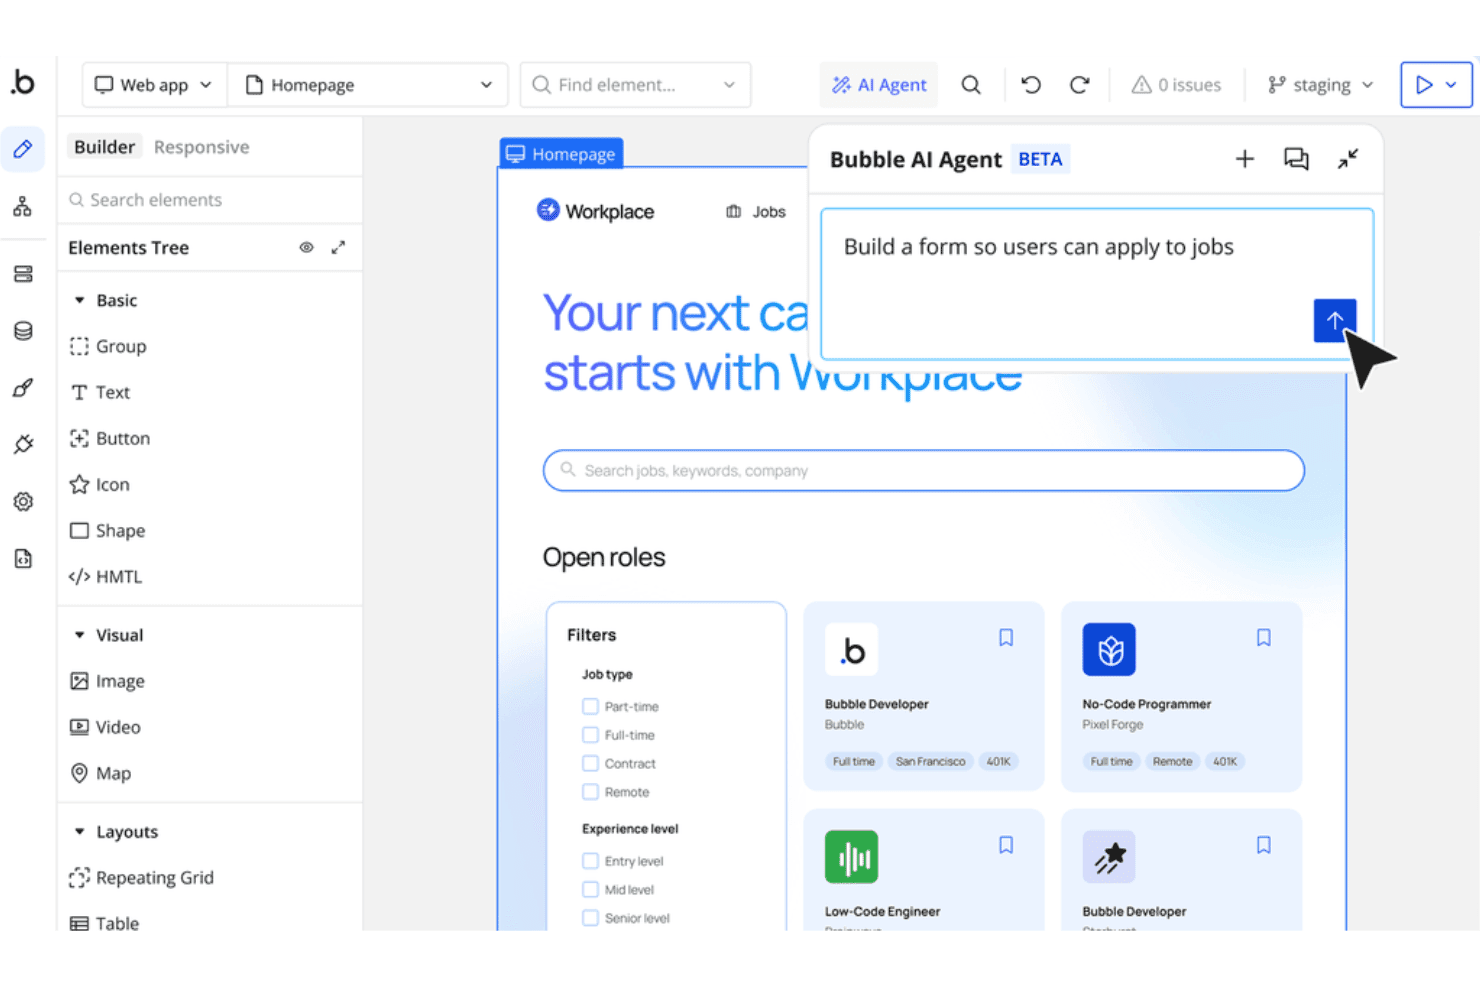Check the Entry level checkbox
The width and height of the screenshot is (1480, 987).
590,861
